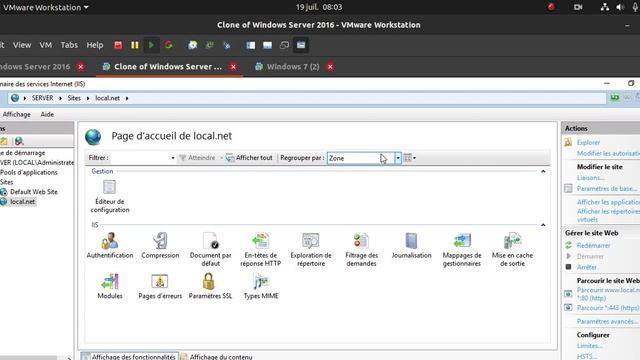This screenshot has width=640, height=360.
Task: Click VMware restart guest icon
Action: [x=168, y=45]
